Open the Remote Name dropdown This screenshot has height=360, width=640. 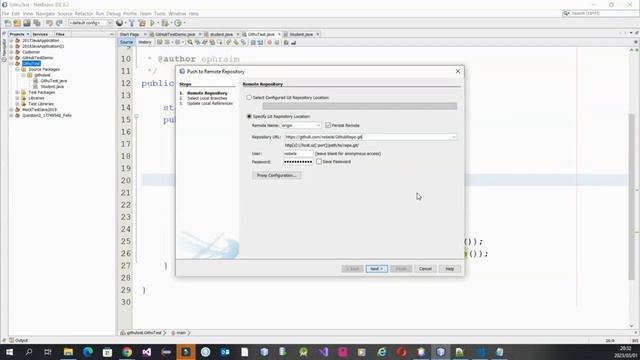[318, 125]
